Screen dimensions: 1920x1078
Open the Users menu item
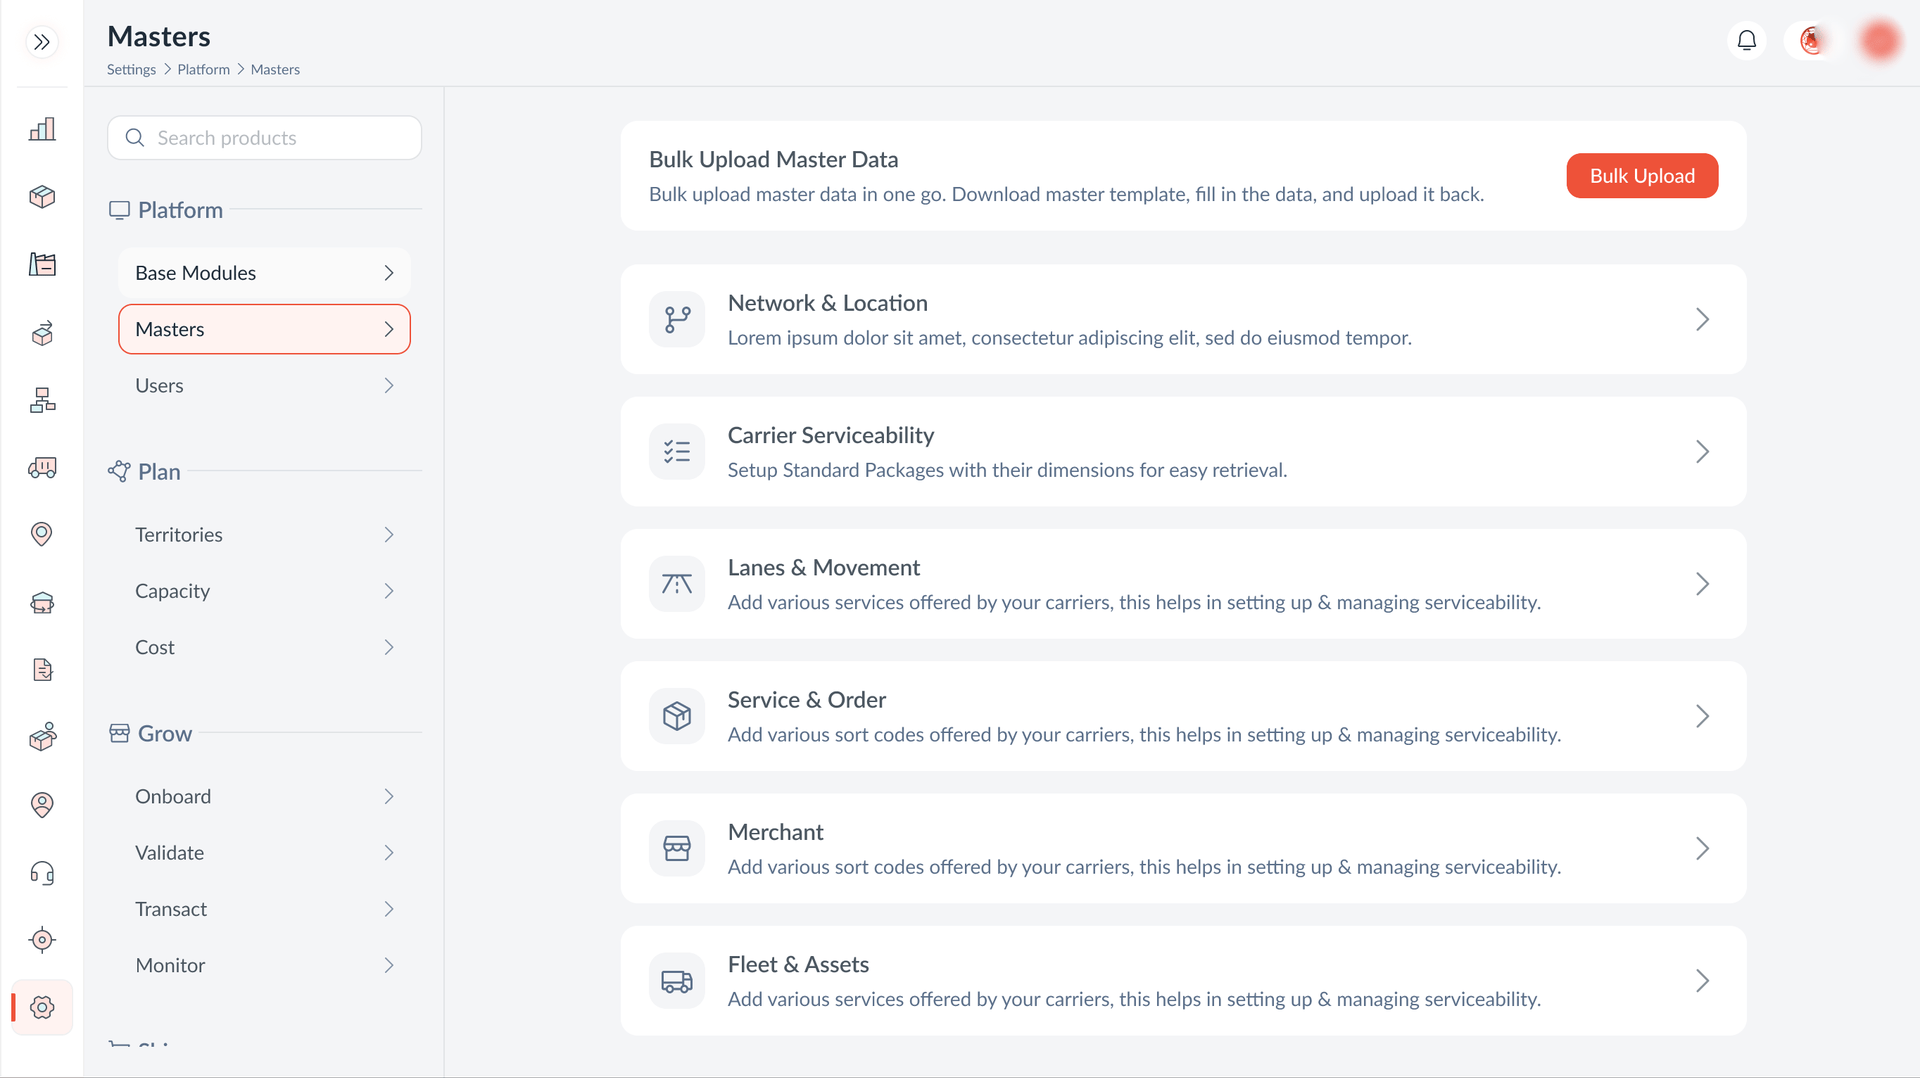point(264,385)
